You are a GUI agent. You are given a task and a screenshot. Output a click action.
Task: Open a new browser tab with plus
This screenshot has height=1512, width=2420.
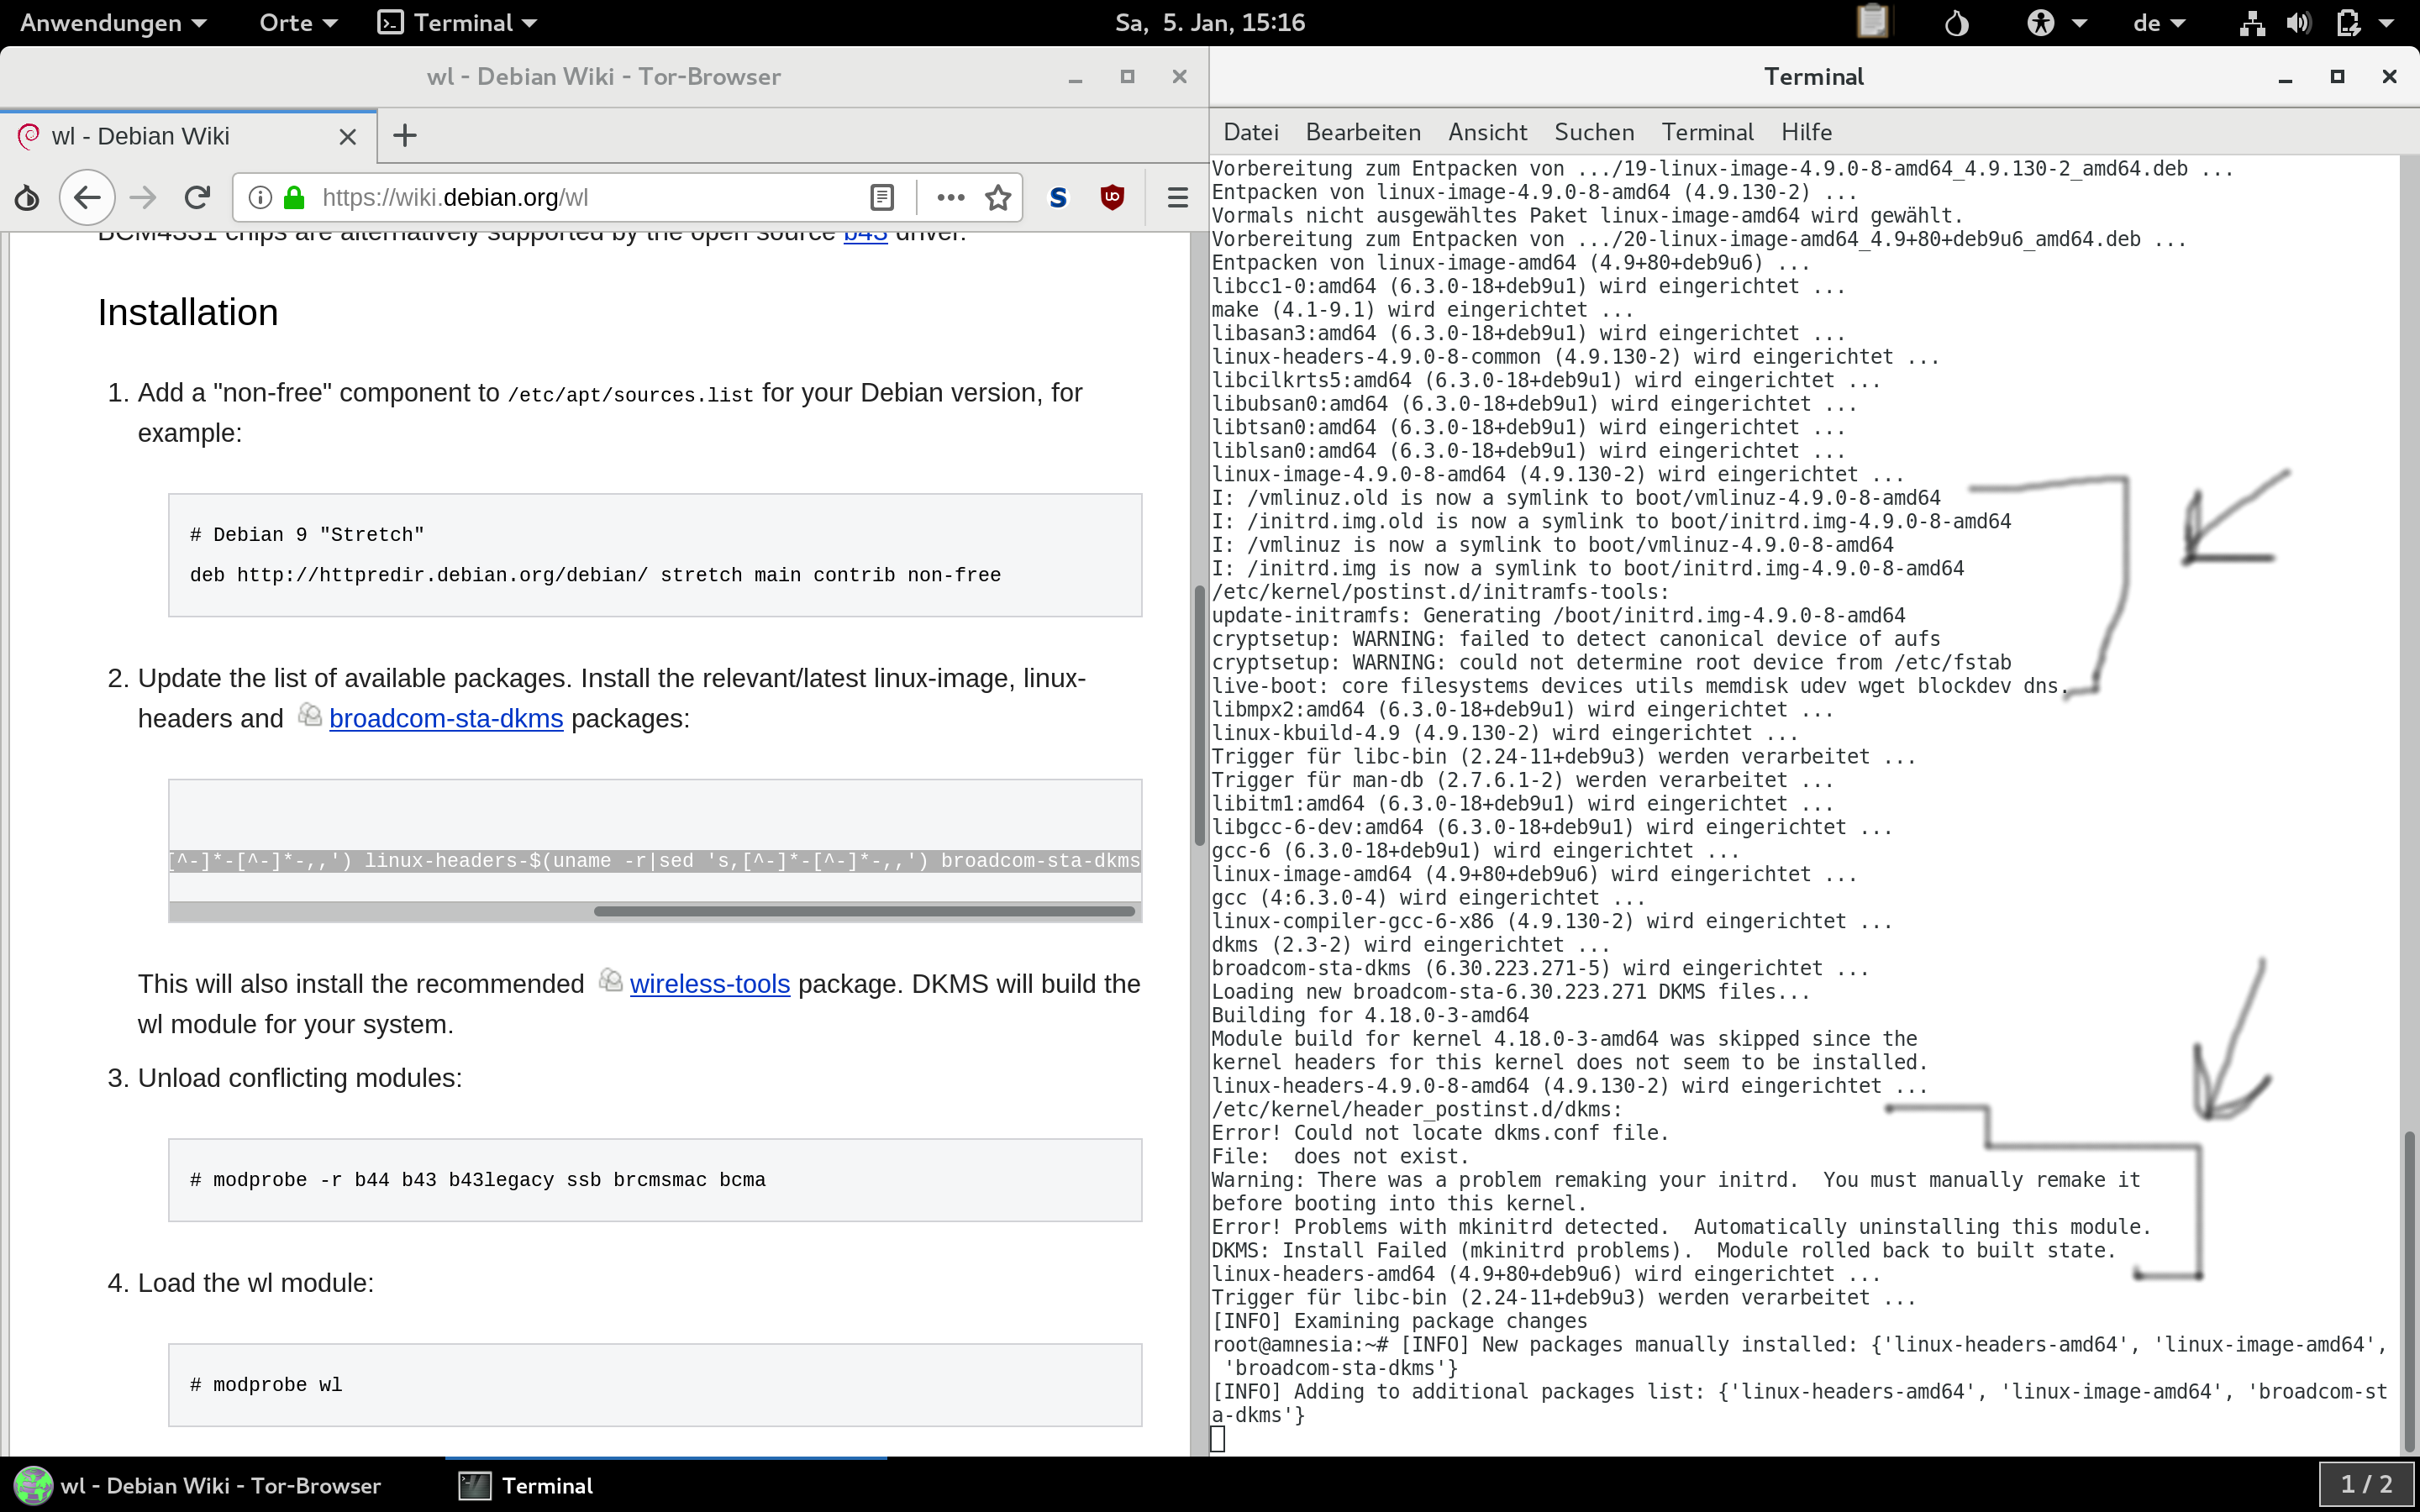pyautogui.click(x=405, y=136)
